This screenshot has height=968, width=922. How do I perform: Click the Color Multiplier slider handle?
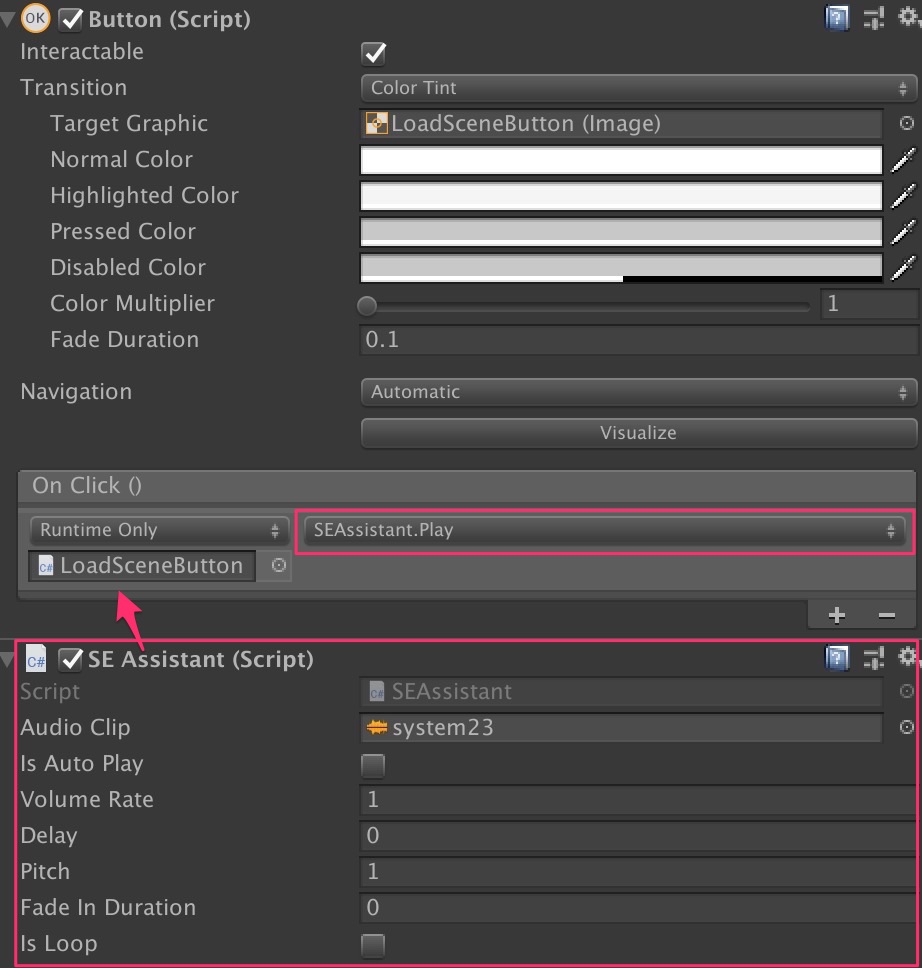click(367, 306)
